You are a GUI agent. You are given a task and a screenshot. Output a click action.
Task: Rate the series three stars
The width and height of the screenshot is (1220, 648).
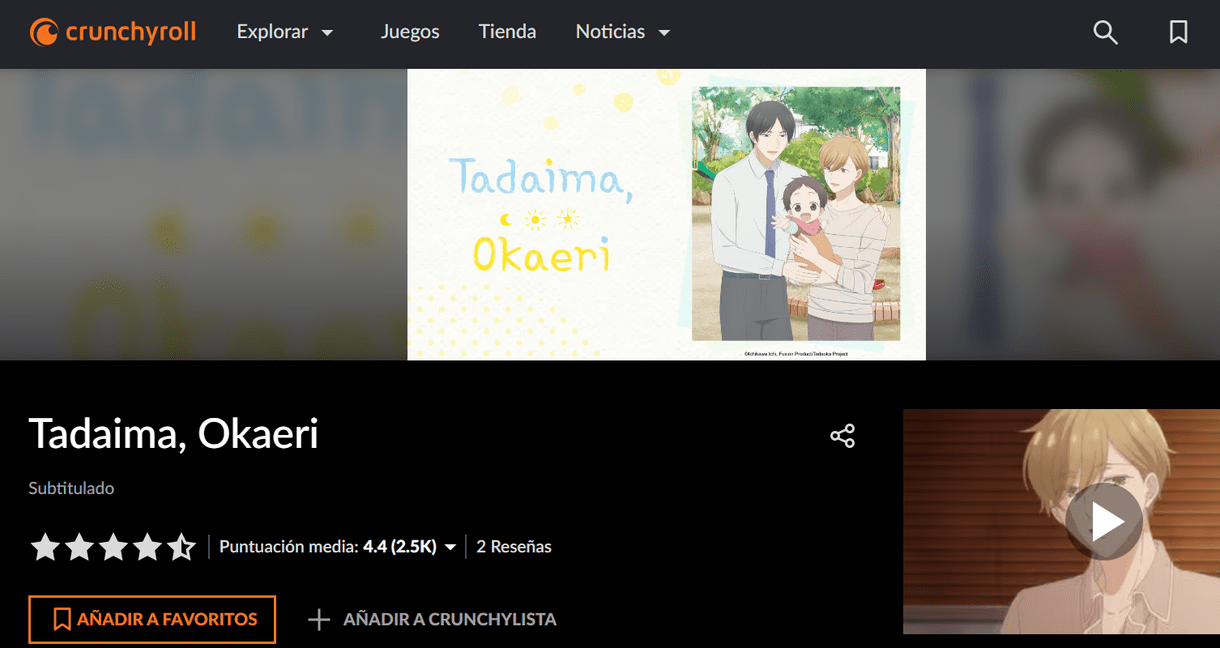point(113,547)
